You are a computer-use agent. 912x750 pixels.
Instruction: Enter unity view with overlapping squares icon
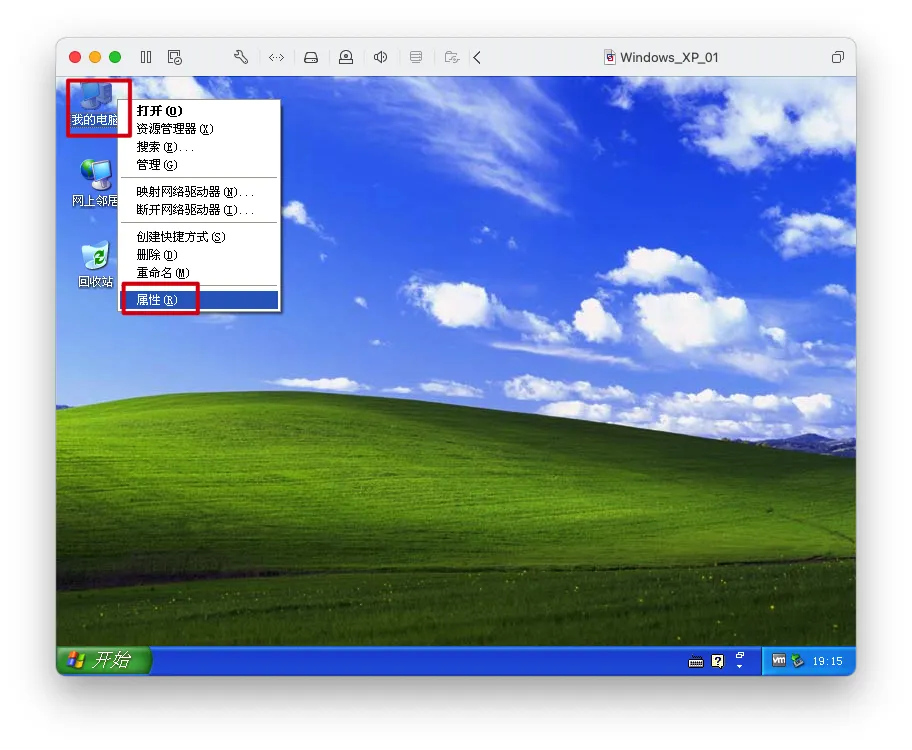pos(838,57)
